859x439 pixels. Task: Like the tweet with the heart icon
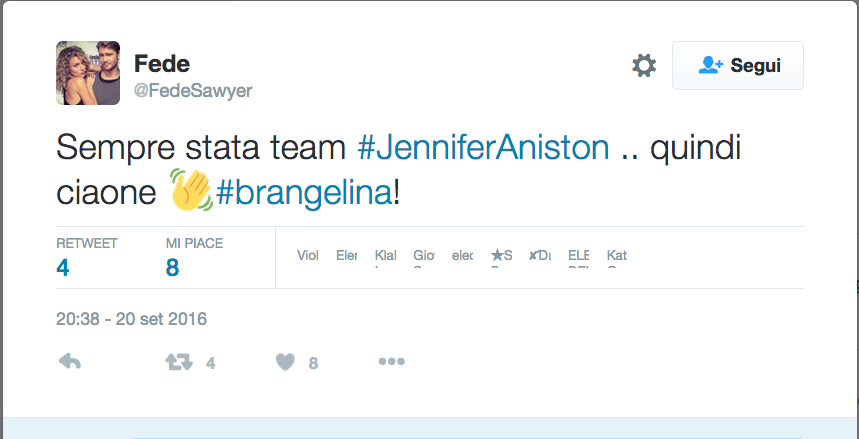[285, 362]
